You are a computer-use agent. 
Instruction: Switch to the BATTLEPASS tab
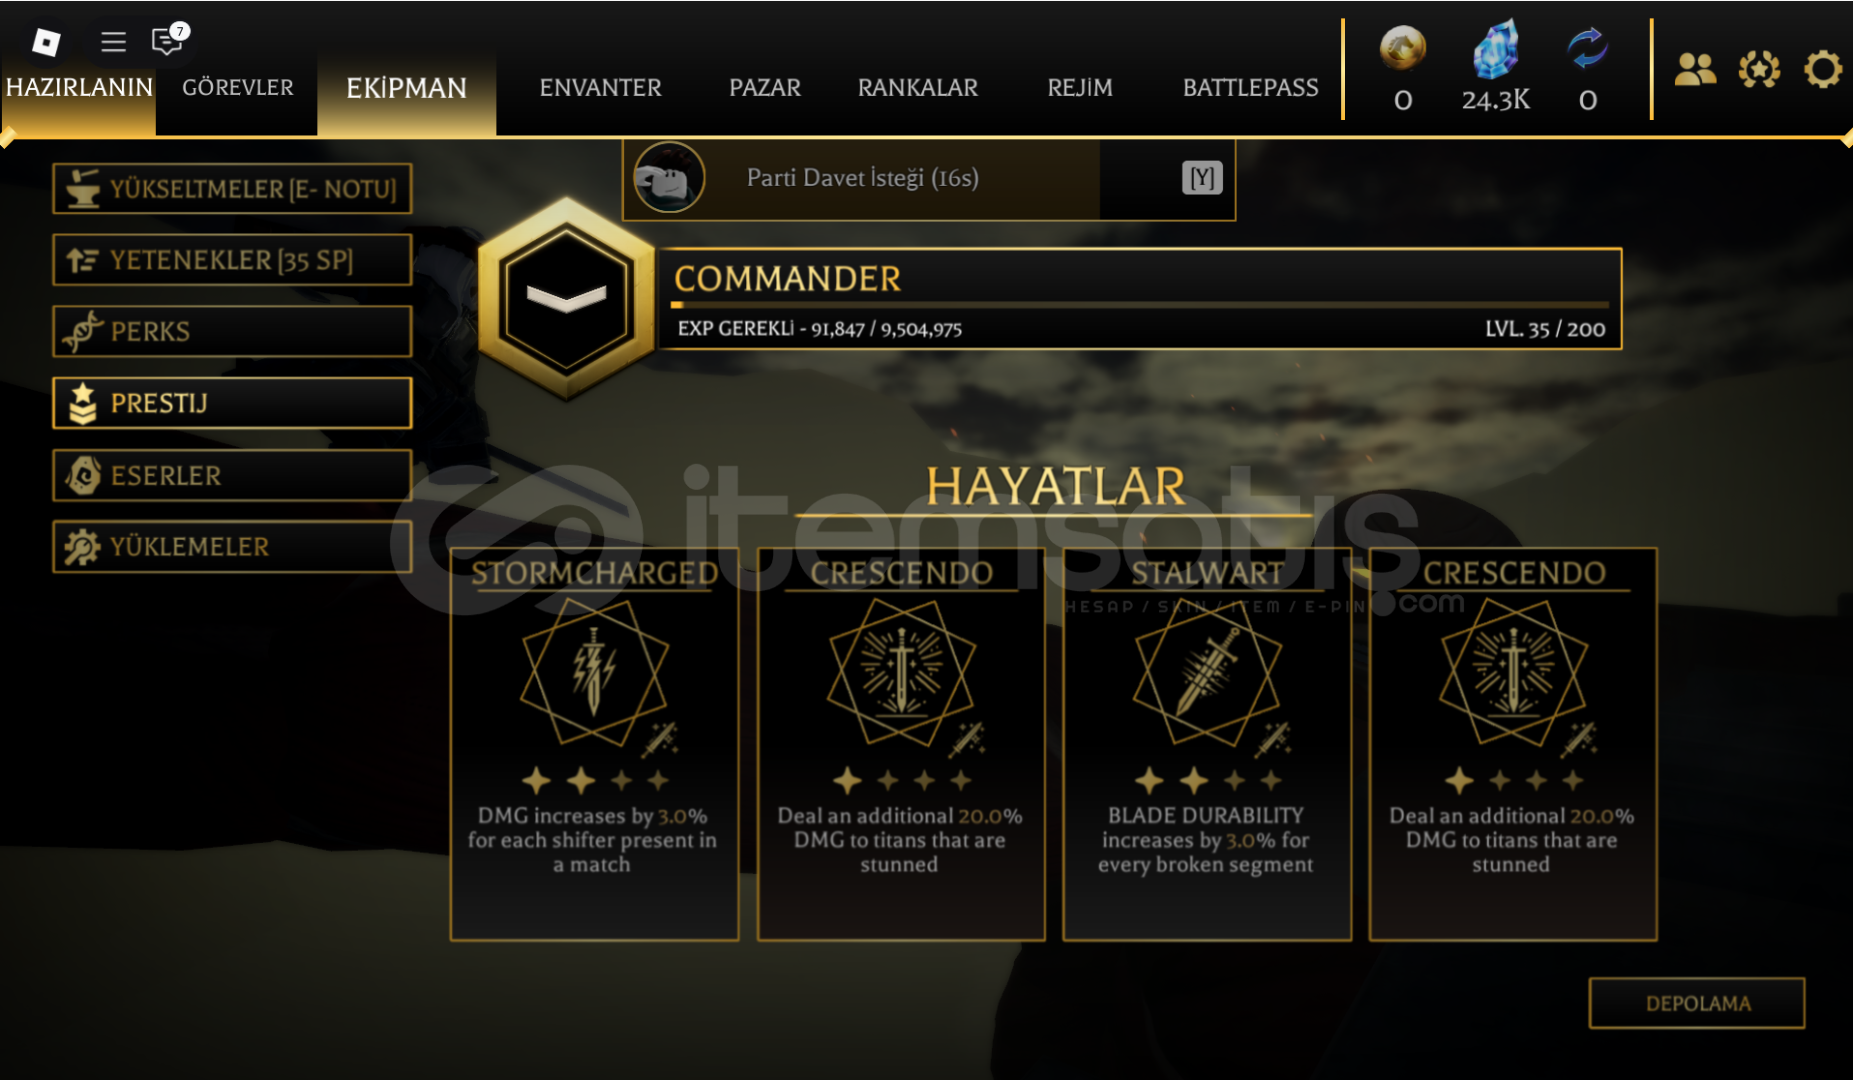click(x=1250, y=88)
